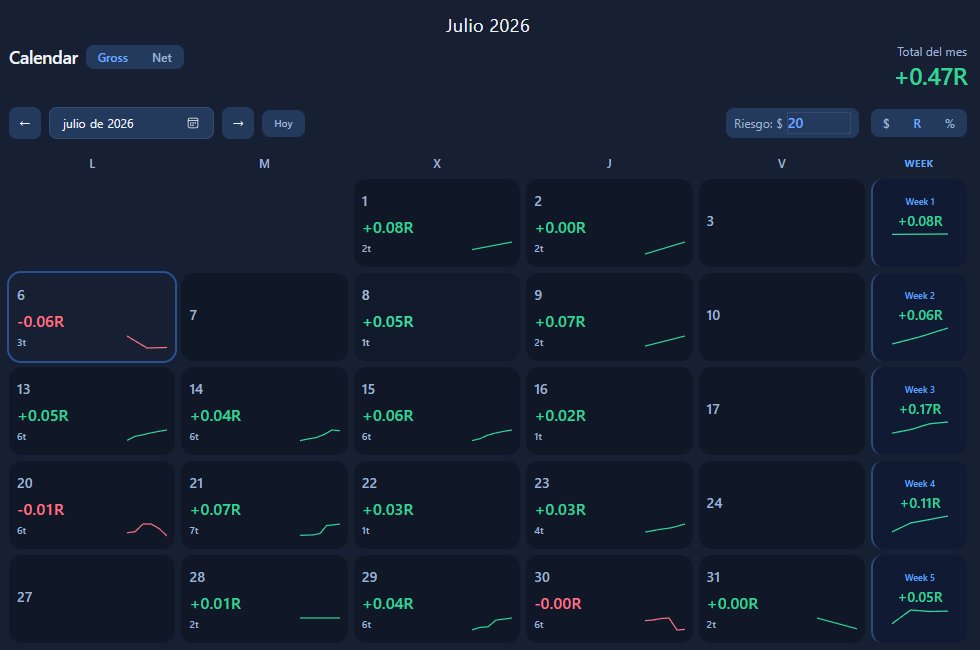Image resolution: width=980 pixels, height=650 pixels.
Task: Click the WEEK column header
Action: [x=919, y=164]
